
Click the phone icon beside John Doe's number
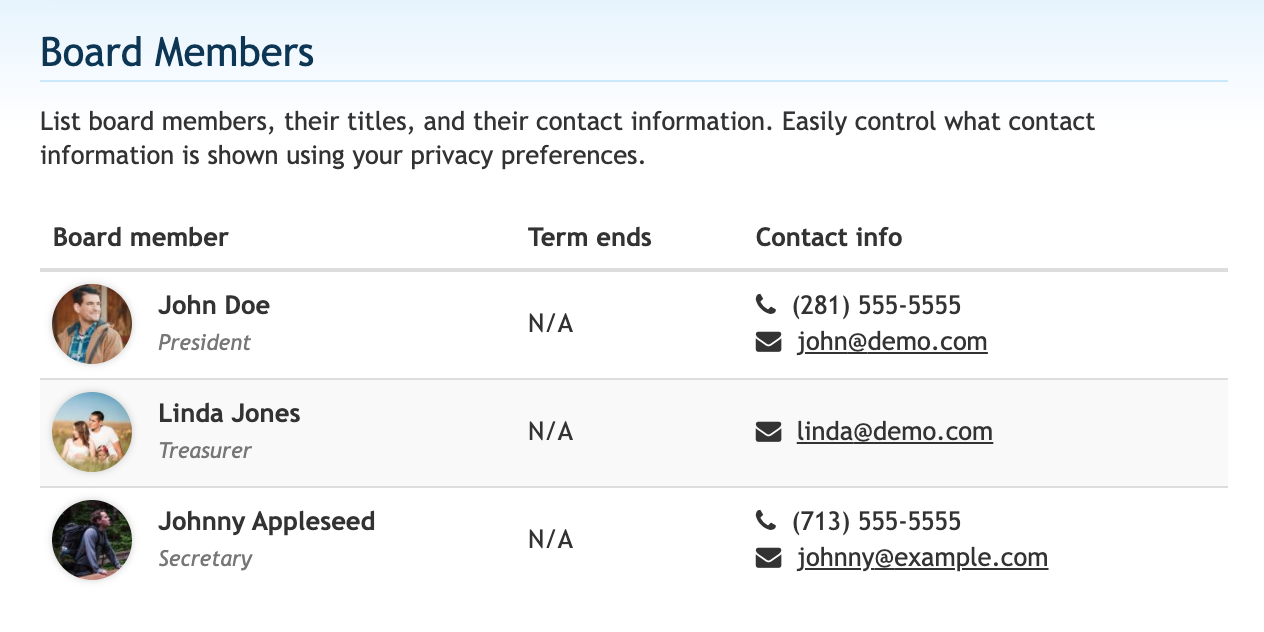coord(765,304)
